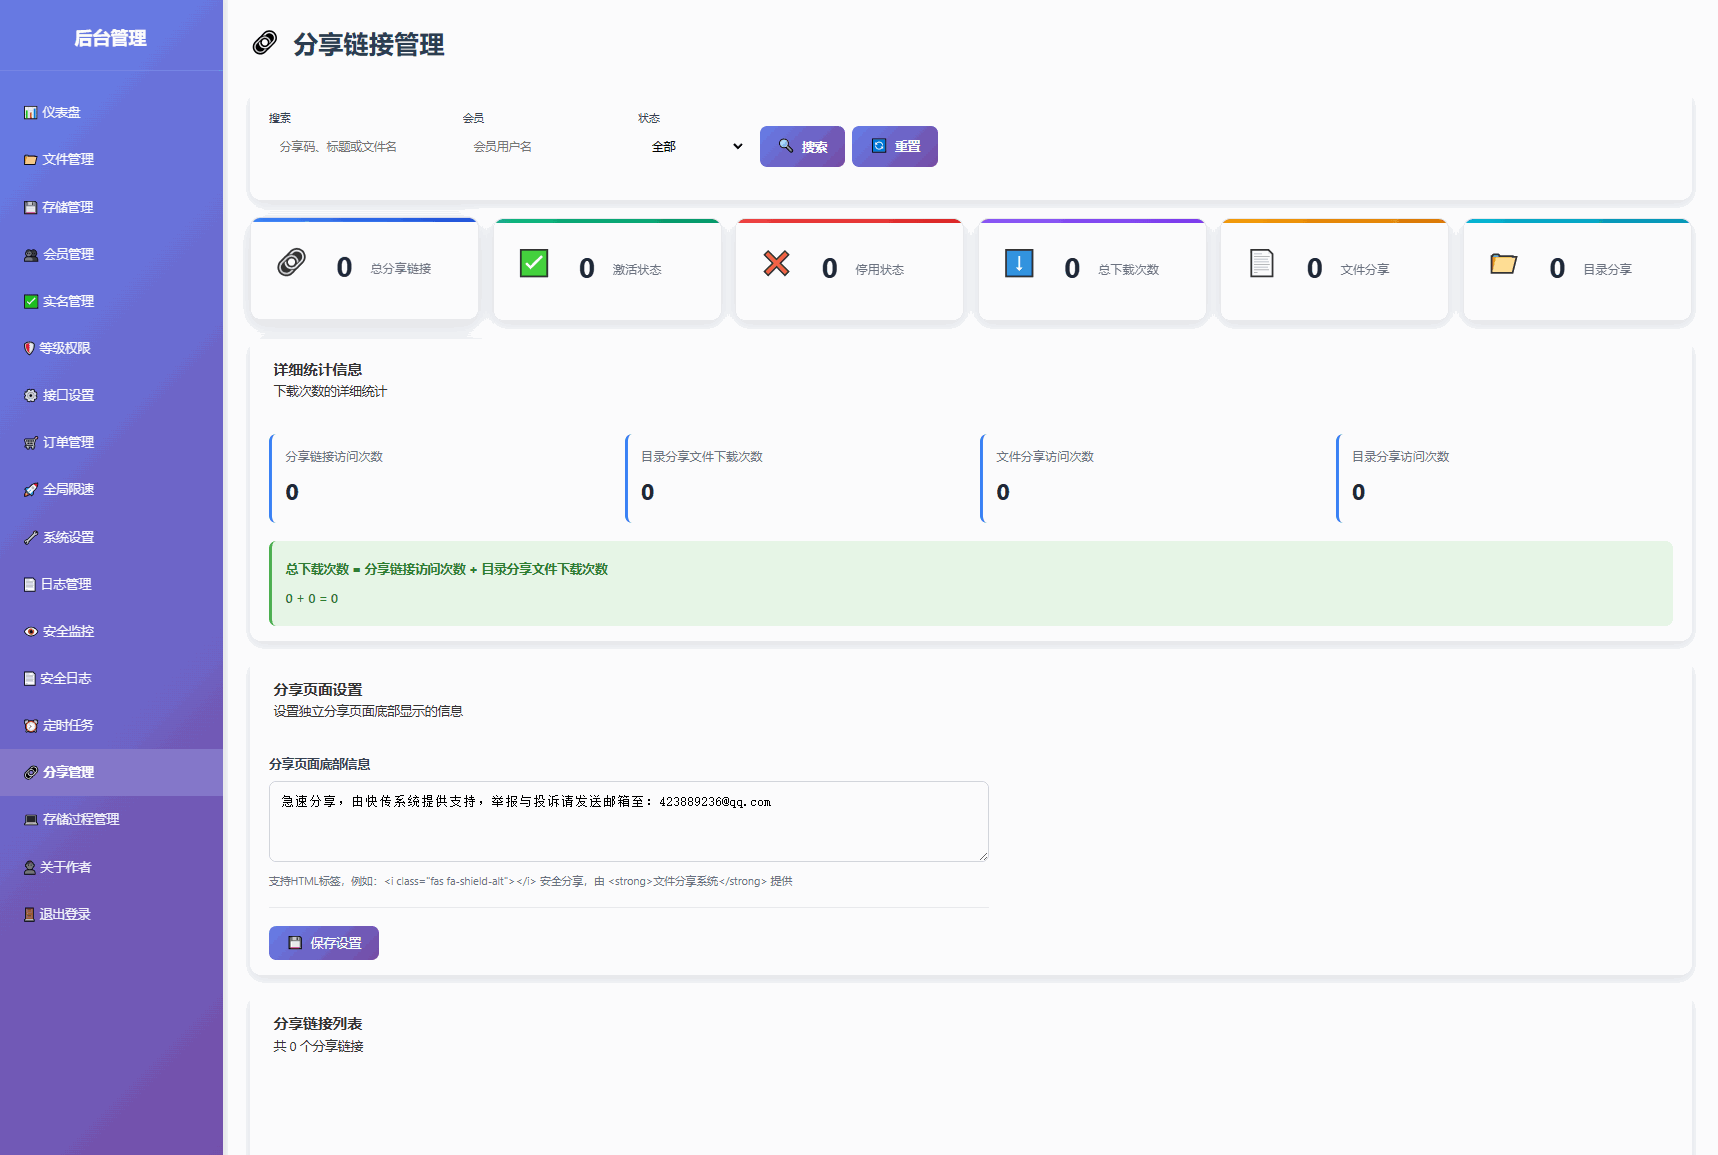Navigate to 会员管理 sidebar item
The height and width of the screenshot is (1155, 1718).
pos(68,255)
